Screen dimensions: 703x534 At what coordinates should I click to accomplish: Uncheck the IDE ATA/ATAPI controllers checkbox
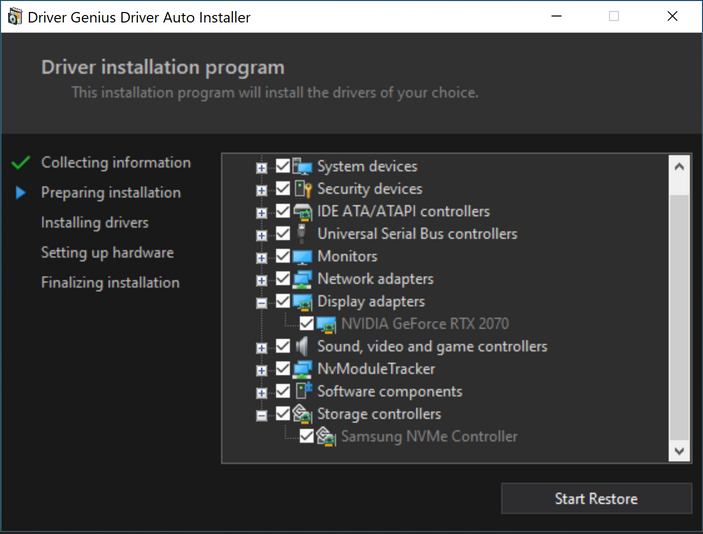(x=283, y=210)
